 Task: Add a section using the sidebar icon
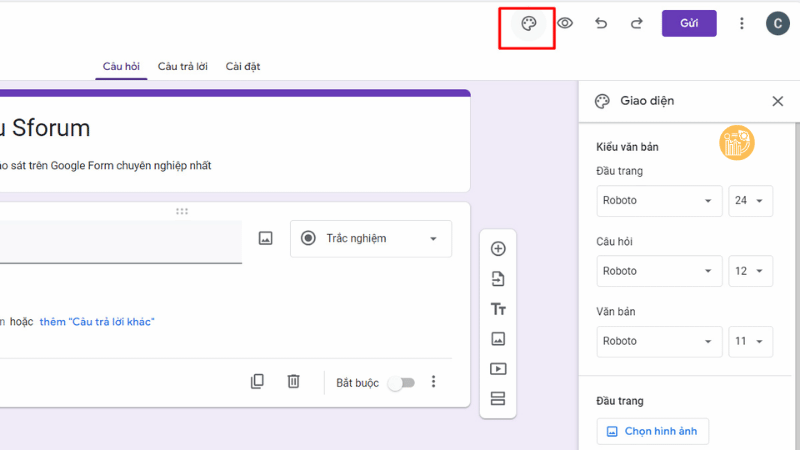[498, 399]
